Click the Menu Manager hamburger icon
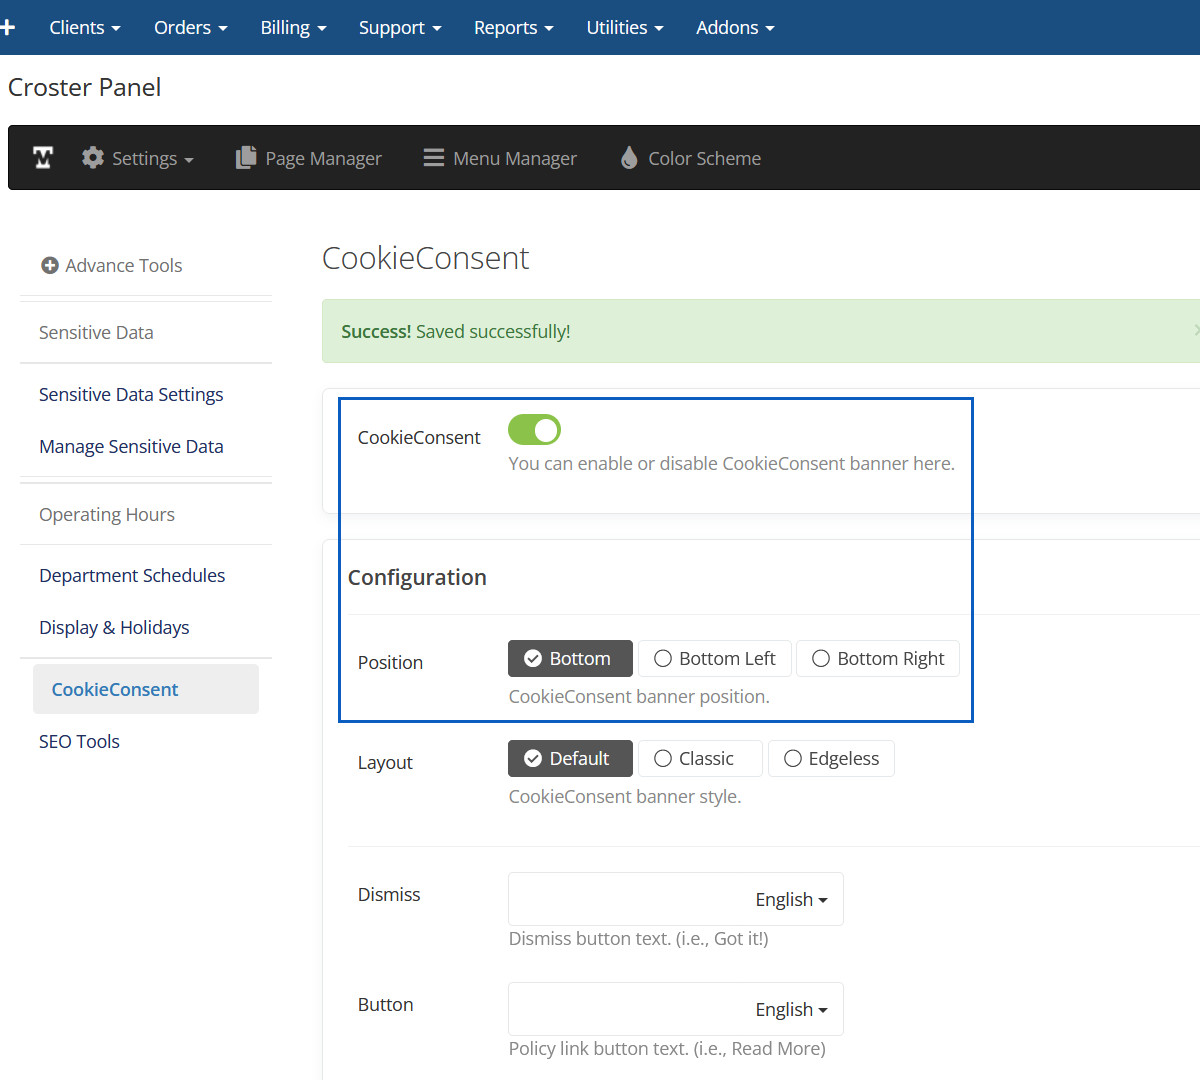 click(433, 158)
